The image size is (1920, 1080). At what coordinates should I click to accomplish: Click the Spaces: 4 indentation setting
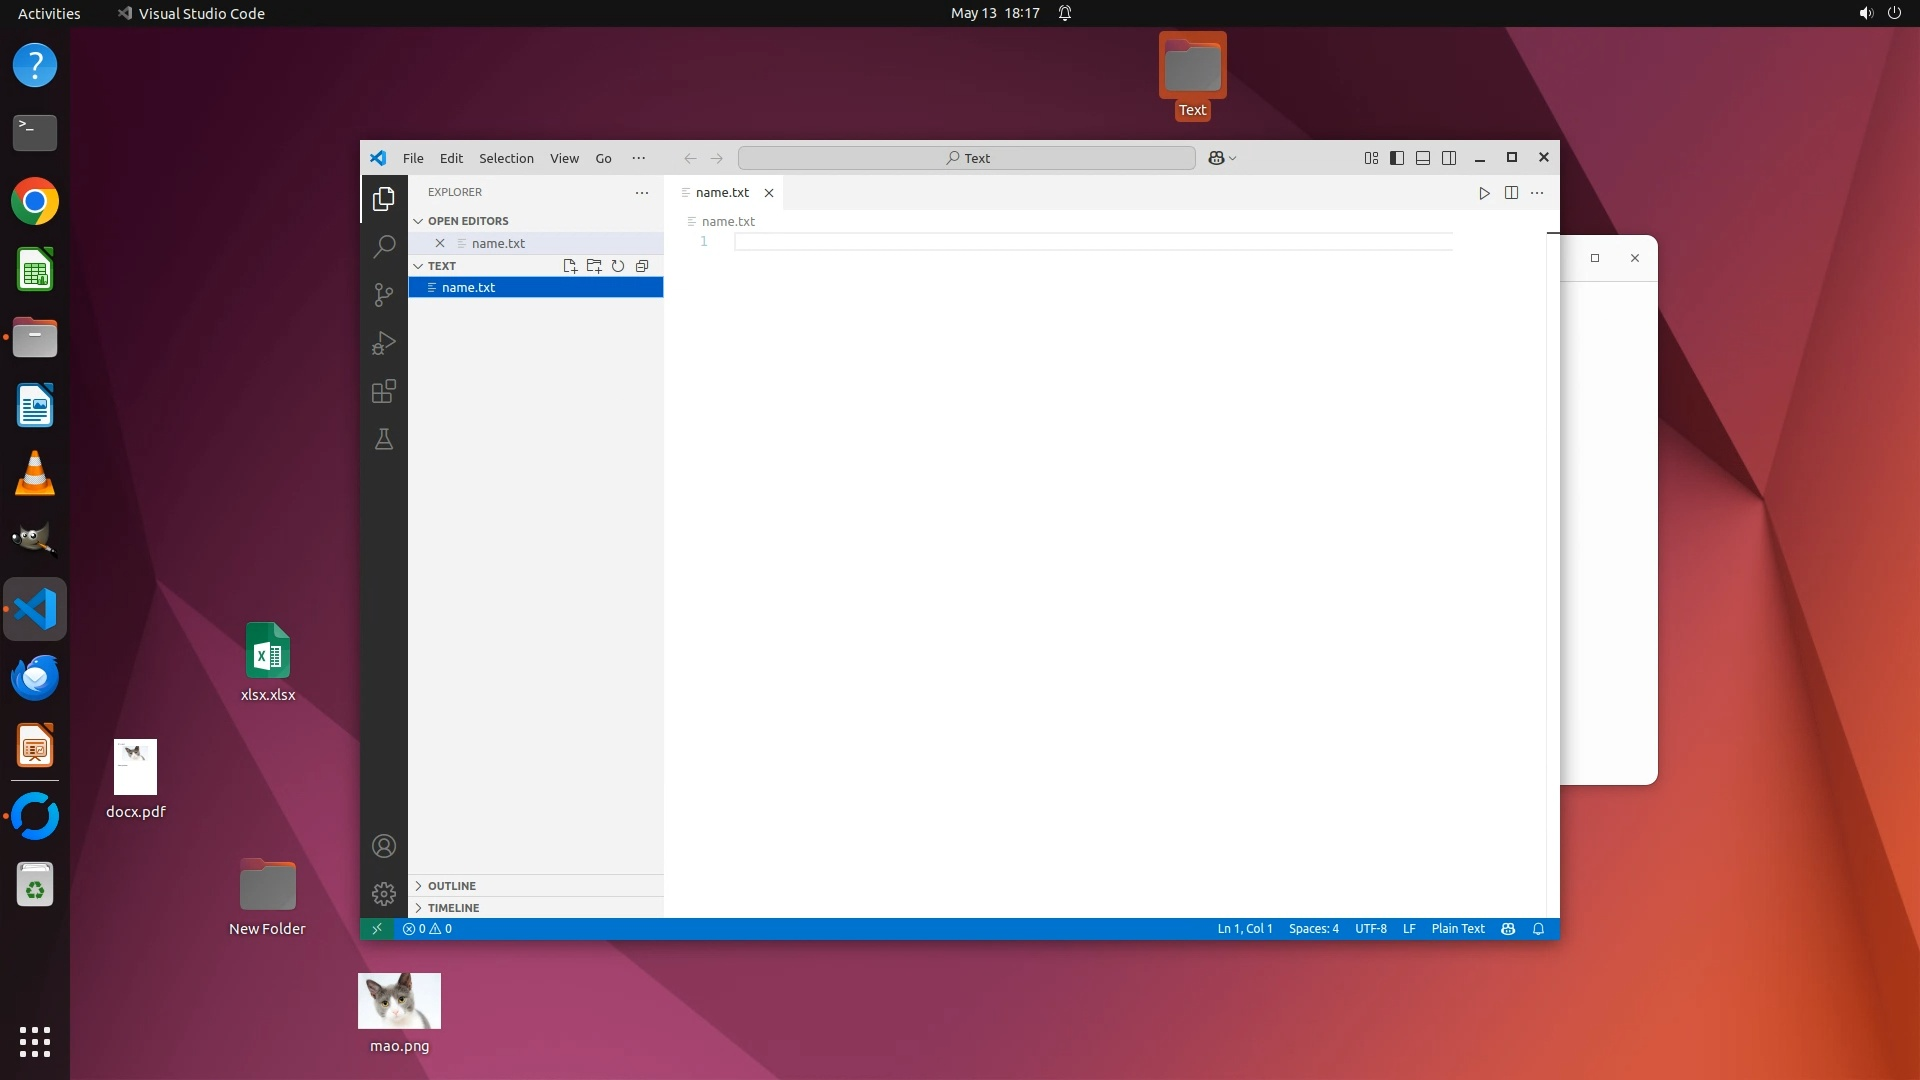[1313, 929]
